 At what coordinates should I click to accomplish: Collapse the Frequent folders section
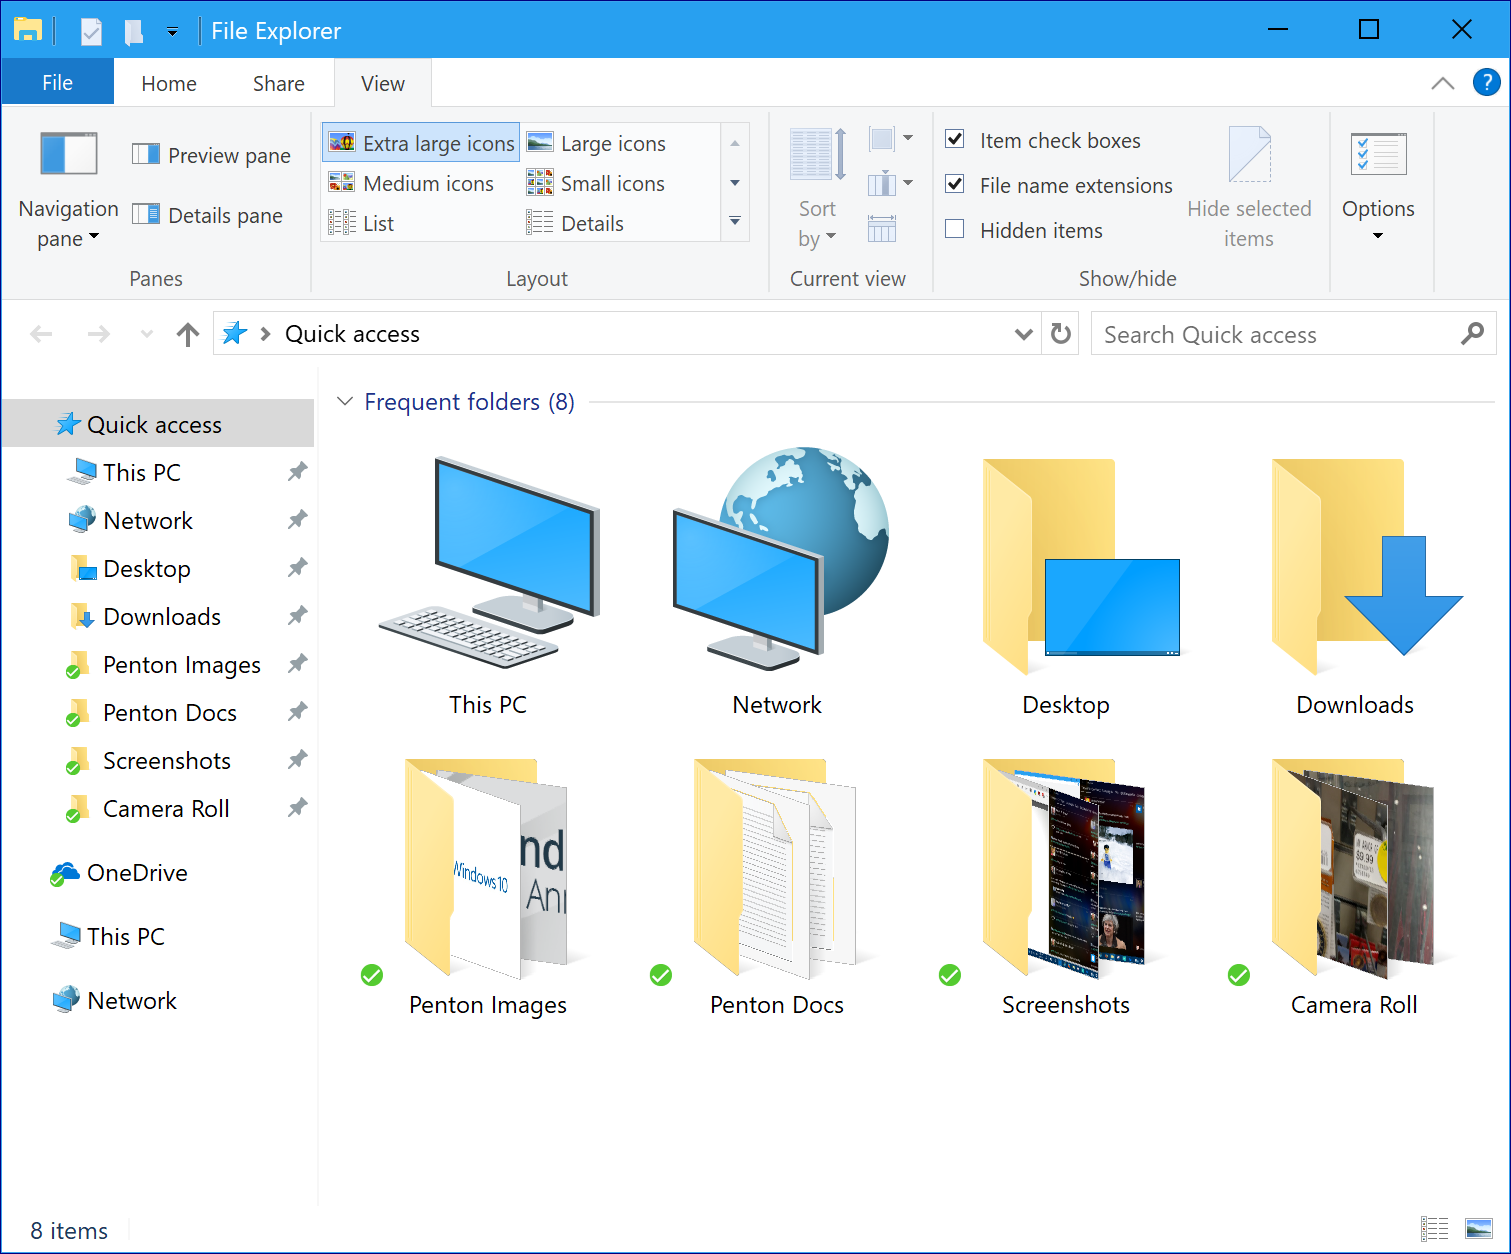345,401
